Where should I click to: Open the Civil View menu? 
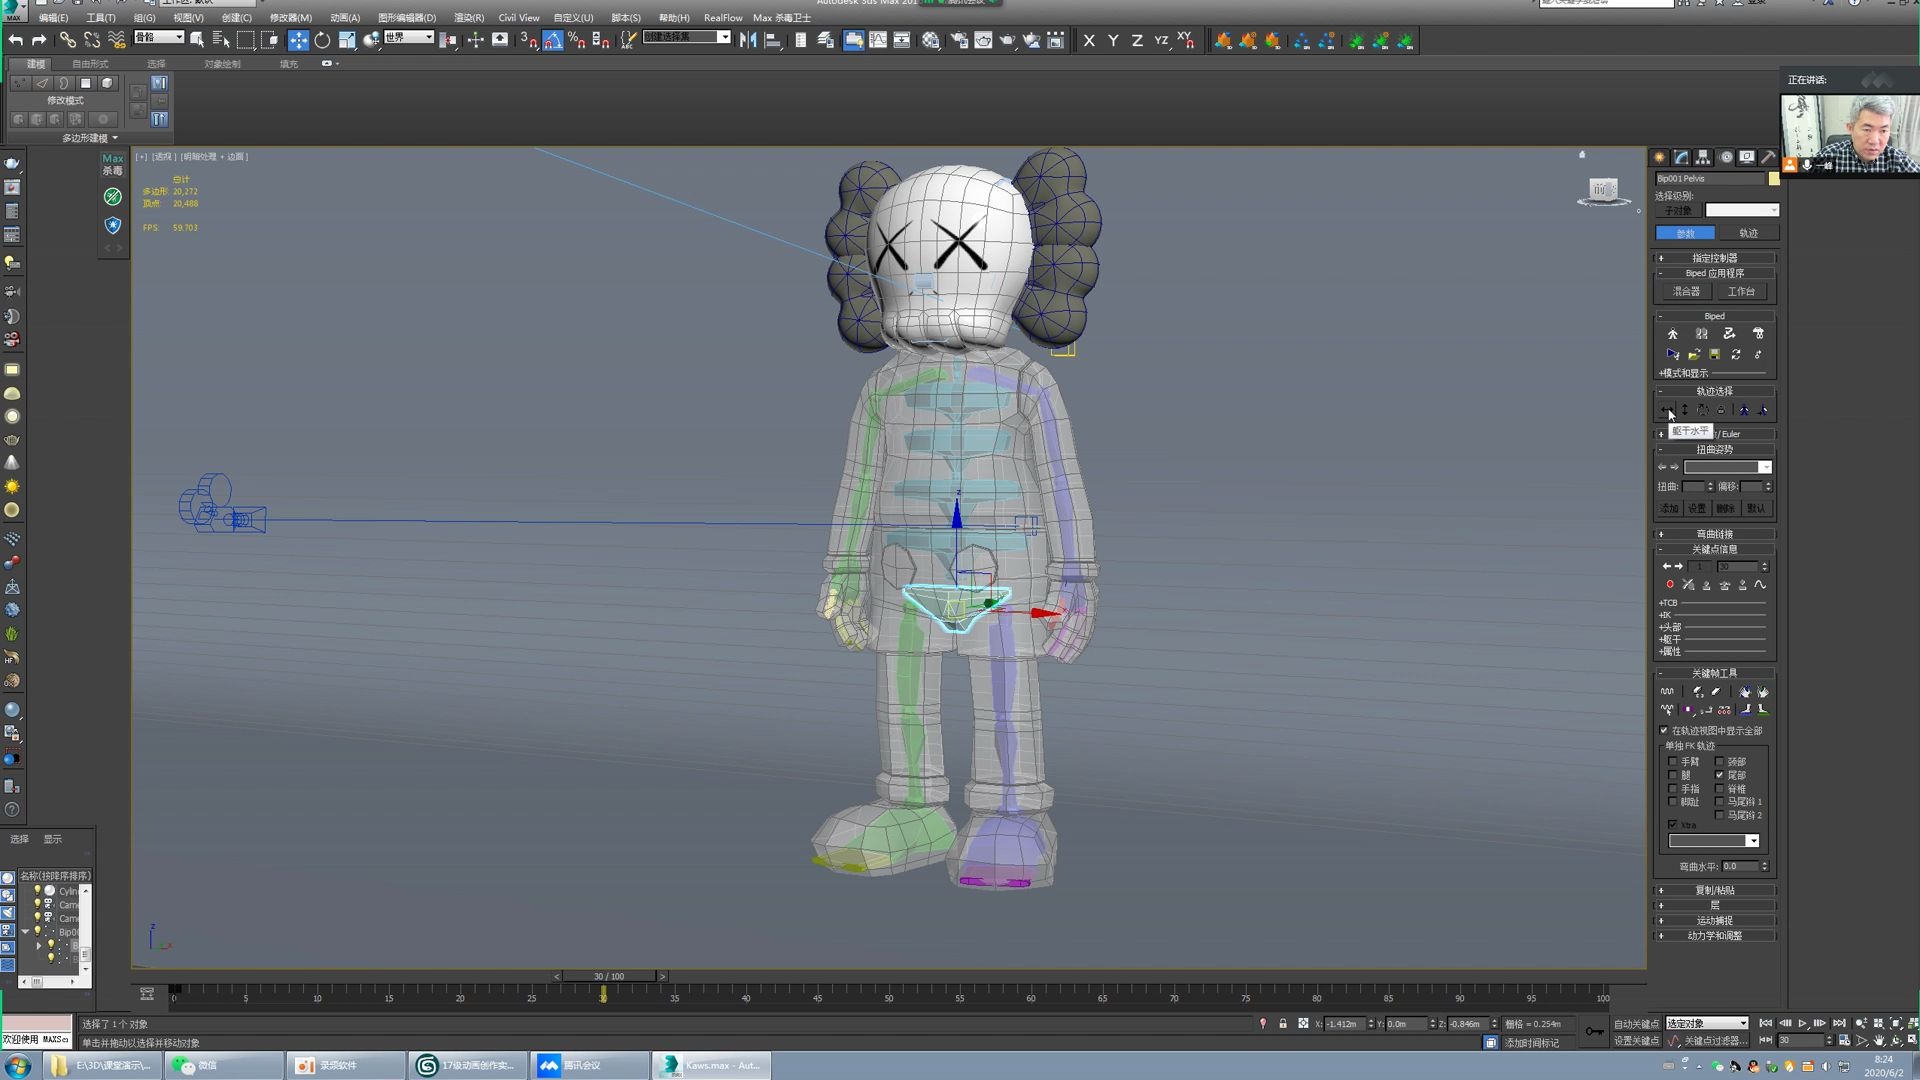click(518, 18)
